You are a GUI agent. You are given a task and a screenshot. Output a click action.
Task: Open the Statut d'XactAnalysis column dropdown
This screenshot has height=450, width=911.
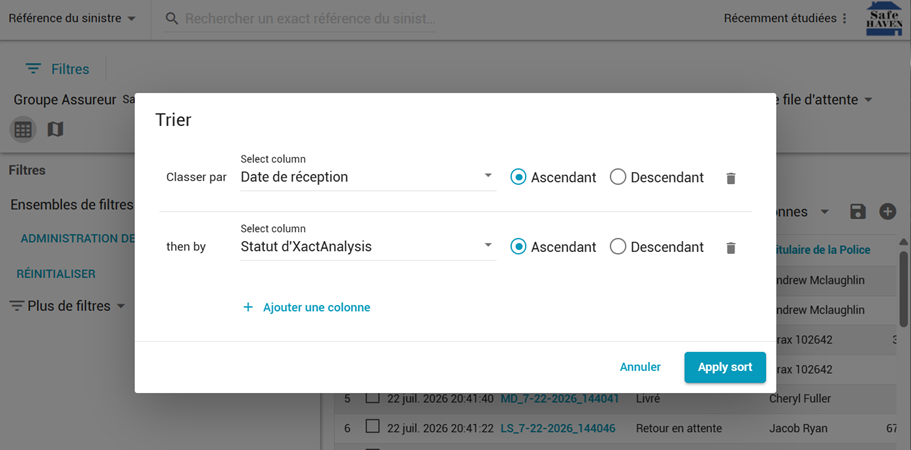click(368, 247)
